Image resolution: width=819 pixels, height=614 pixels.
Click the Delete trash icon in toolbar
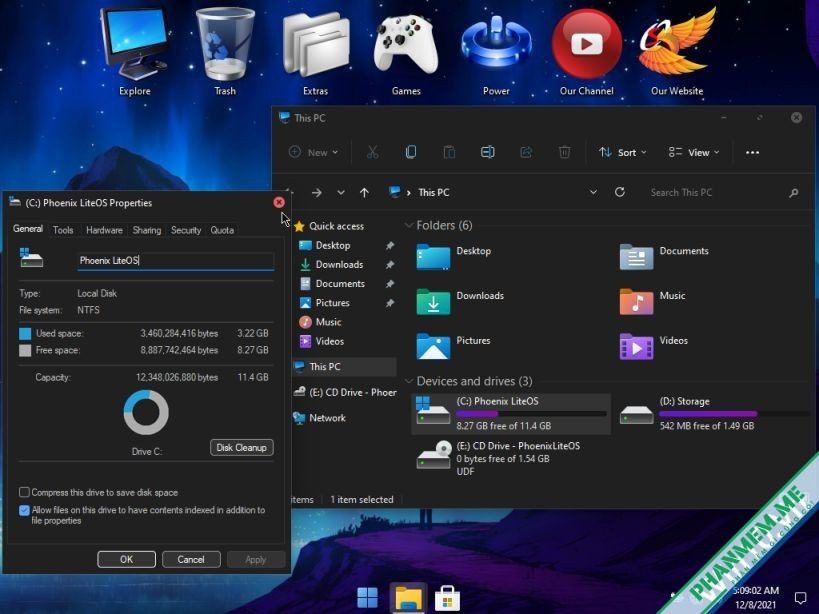(x=564, y=152)
